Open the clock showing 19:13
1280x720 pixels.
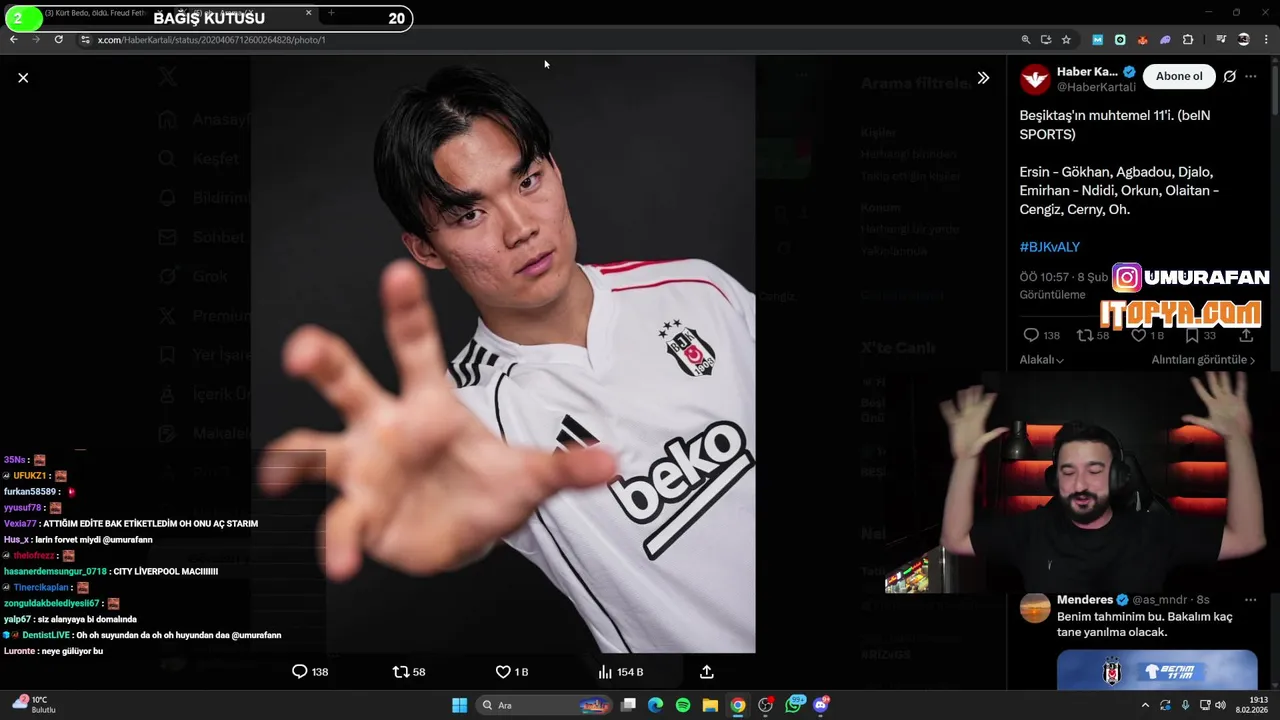[1251, 705]
